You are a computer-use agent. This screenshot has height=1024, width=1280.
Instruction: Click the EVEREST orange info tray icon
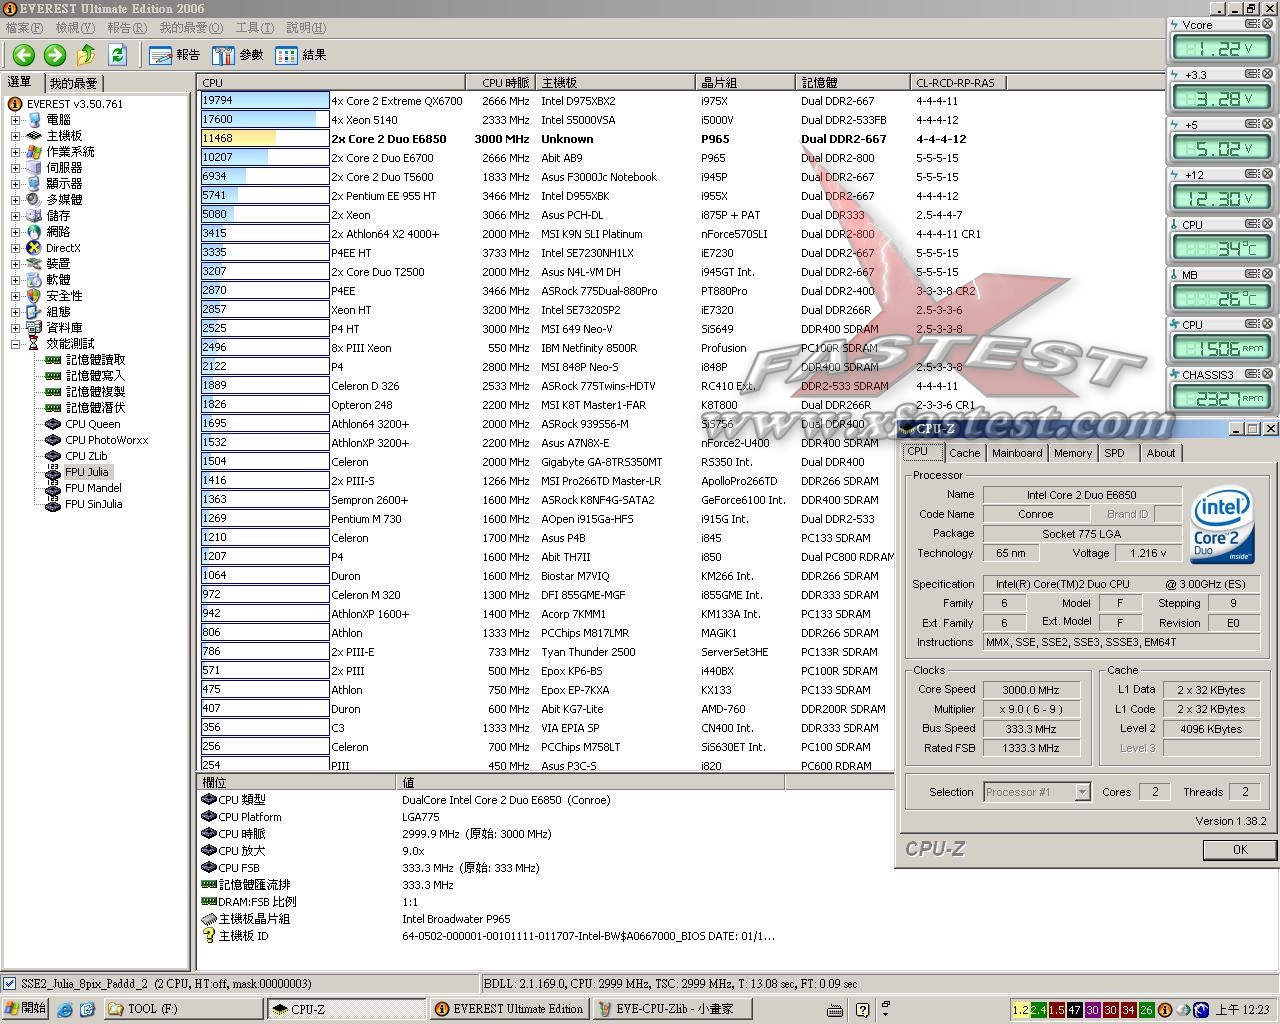1165,1010
